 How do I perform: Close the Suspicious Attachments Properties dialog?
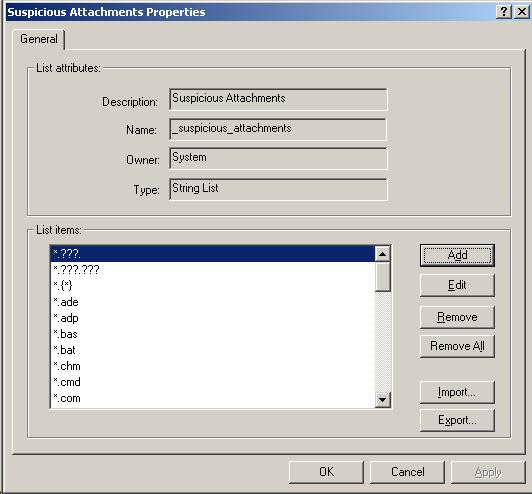[x=521, y=12]
